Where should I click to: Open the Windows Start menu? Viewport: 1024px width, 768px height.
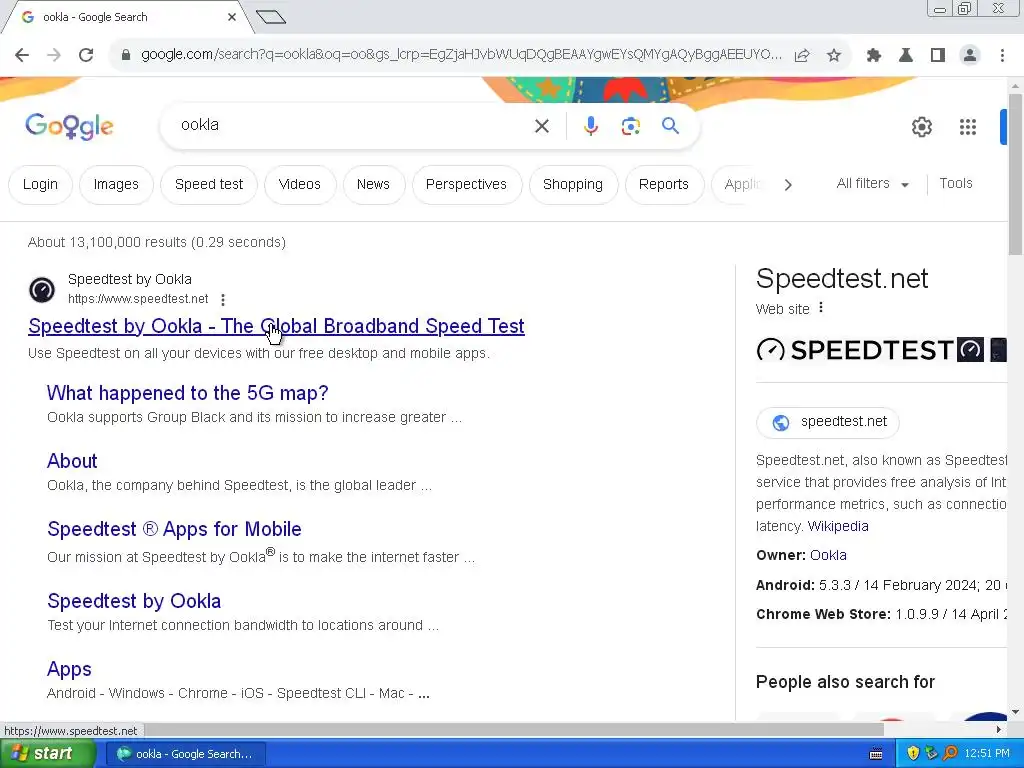[48, 754]
